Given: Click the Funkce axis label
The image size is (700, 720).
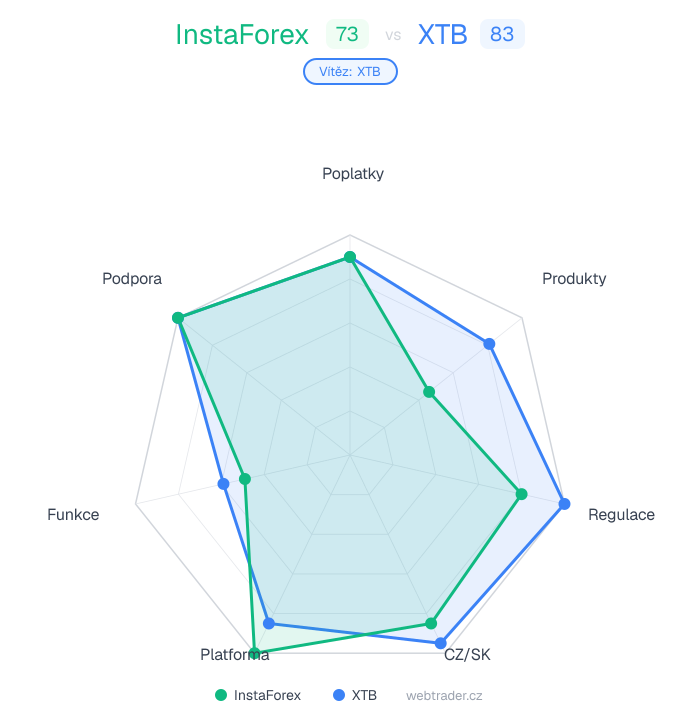Looking at the screenshot, I should click(x=73, y=515).
